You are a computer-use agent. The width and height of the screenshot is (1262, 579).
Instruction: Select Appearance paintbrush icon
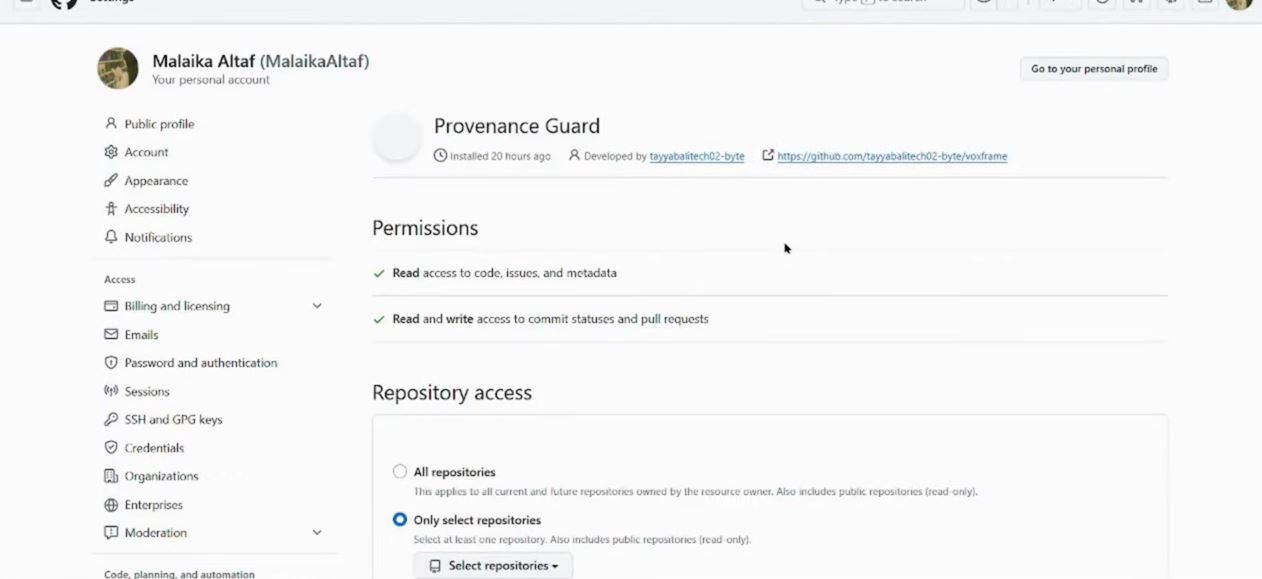pos(111,181)
